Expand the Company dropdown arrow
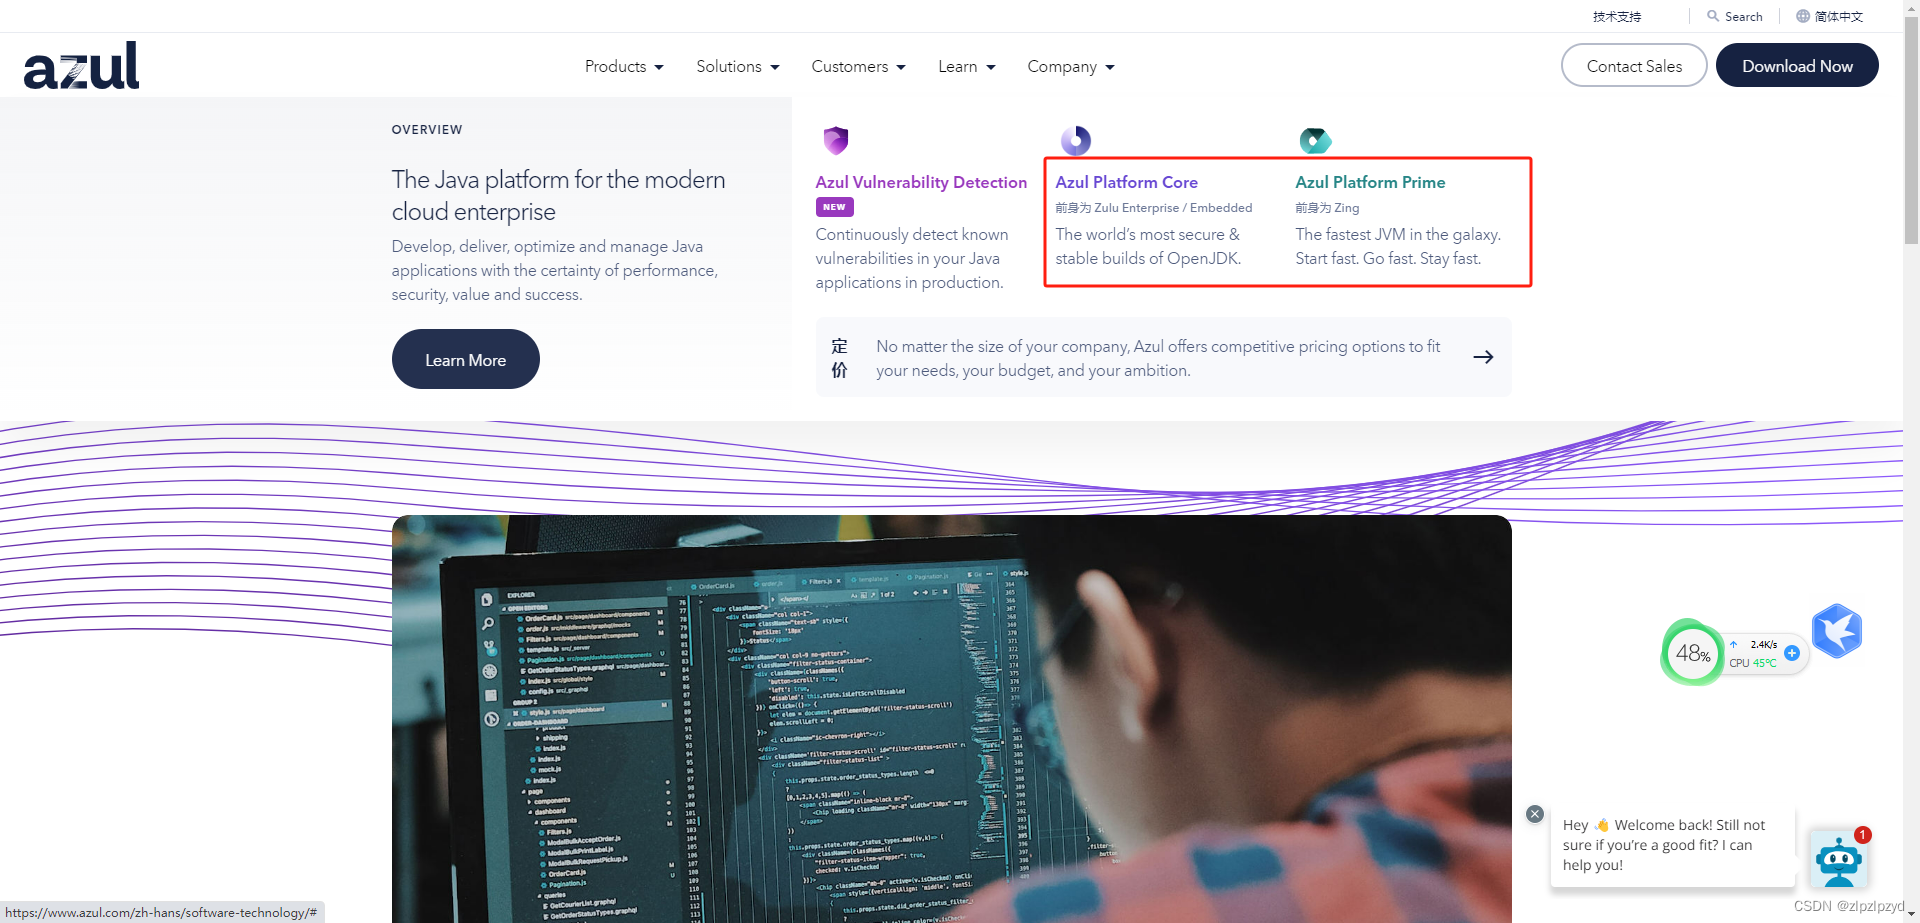 [1110, 67]
